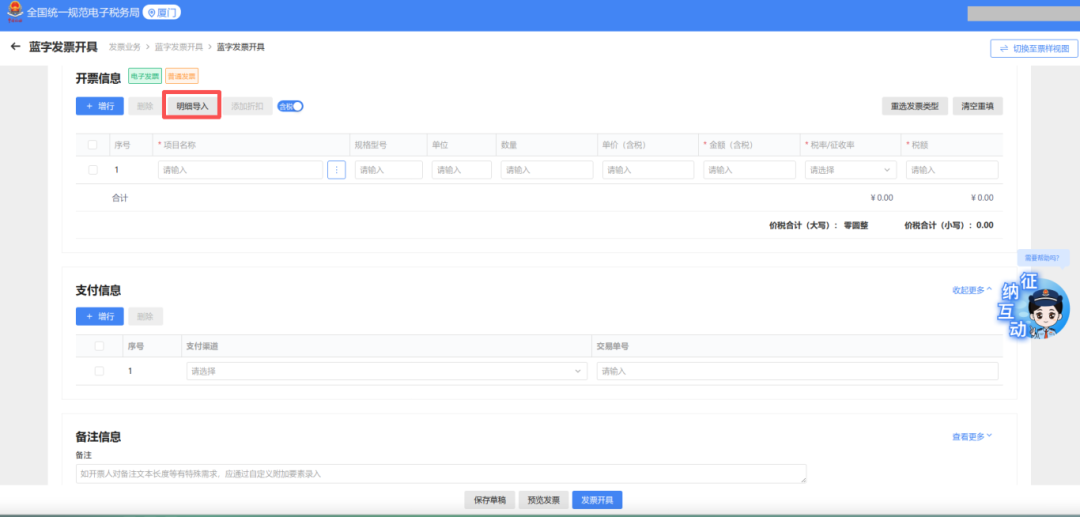This screenshot has width=1080, height=517.
Task: Click 发票业务 in the breadcrumb
Action: point(125,47)
